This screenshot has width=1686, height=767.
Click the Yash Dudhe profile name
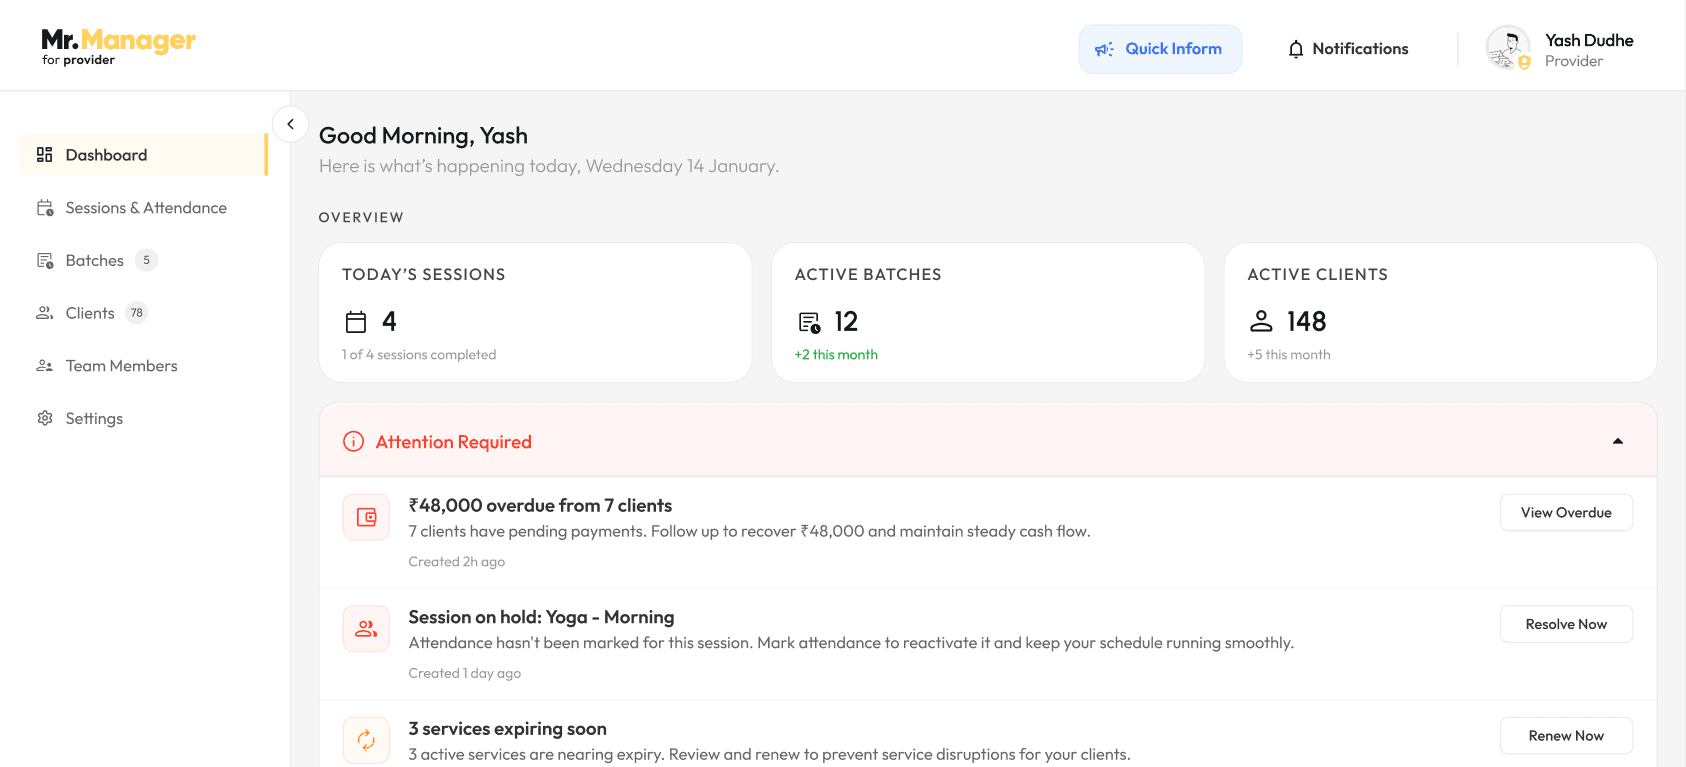coord(1589,40)
